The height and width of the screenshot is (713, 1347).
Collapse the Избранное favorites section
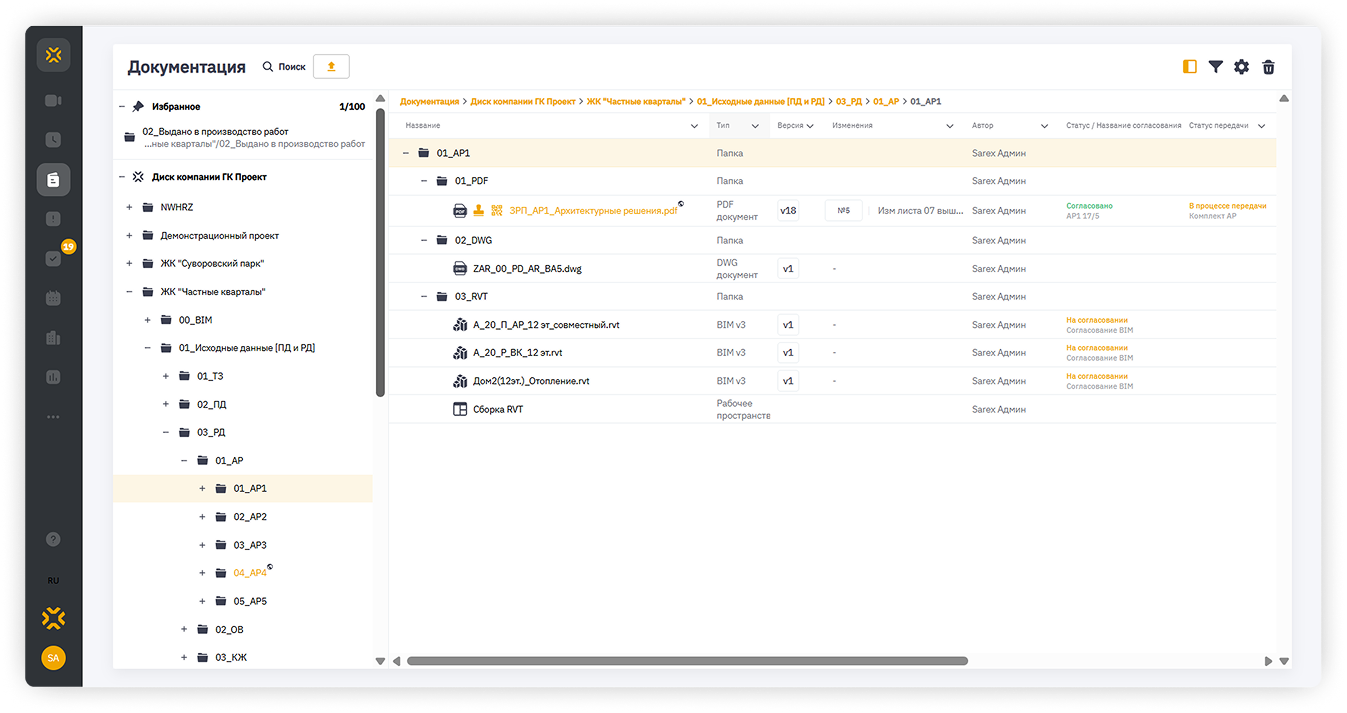(x=122, y=107)
